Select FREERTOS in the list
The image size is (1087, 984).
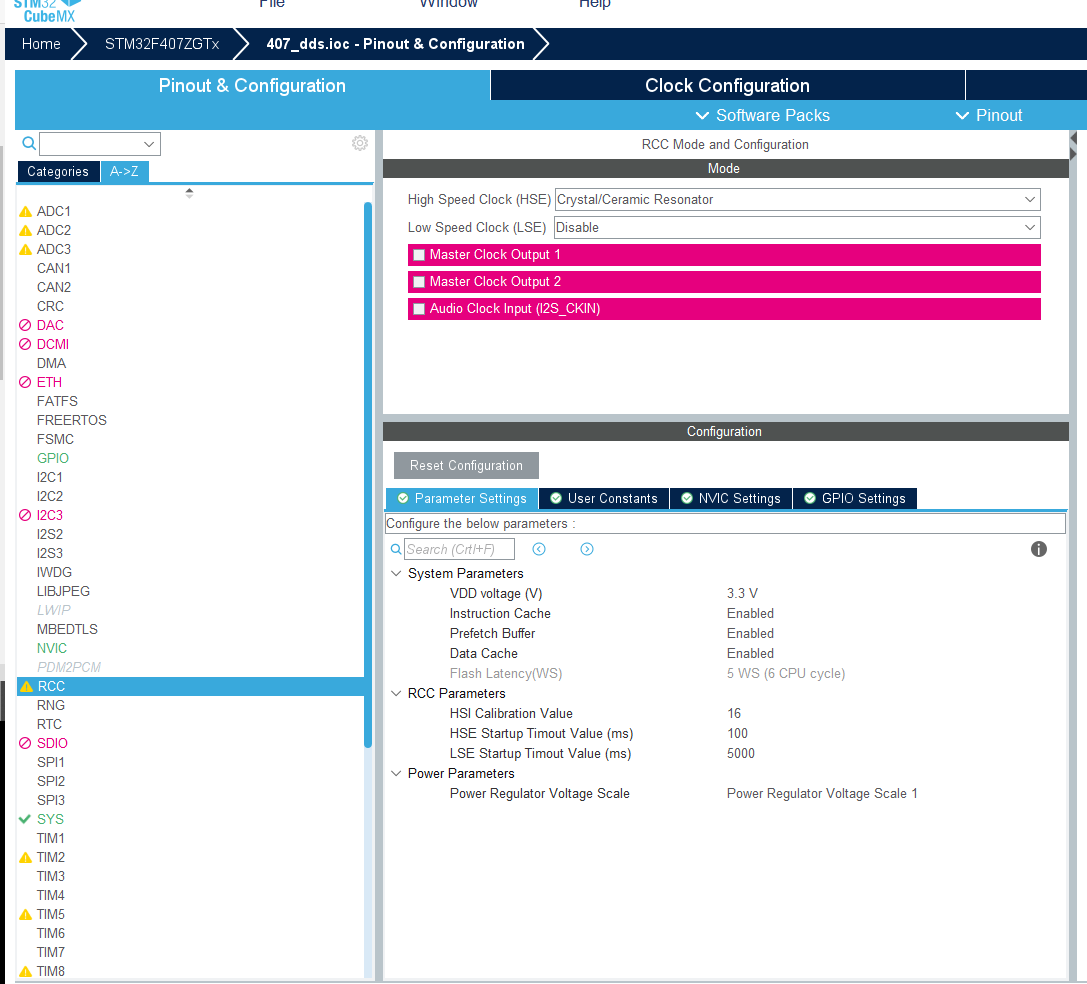point(71,420)
